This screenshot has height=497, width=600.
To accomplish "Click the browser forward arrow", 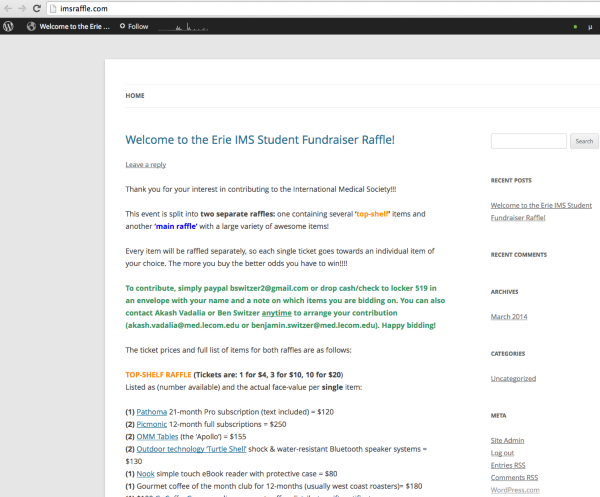I will [x=23, y=8].
